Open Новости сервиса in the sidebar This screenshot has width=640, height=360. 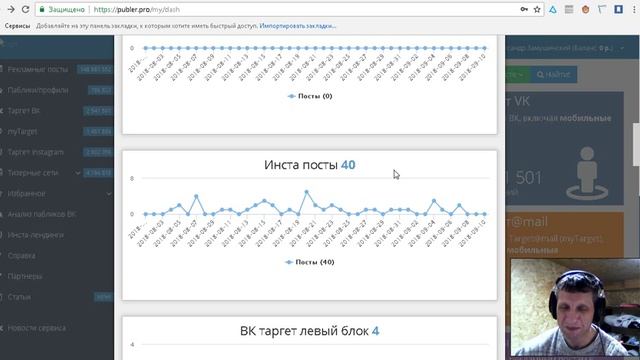coord(36,328)
